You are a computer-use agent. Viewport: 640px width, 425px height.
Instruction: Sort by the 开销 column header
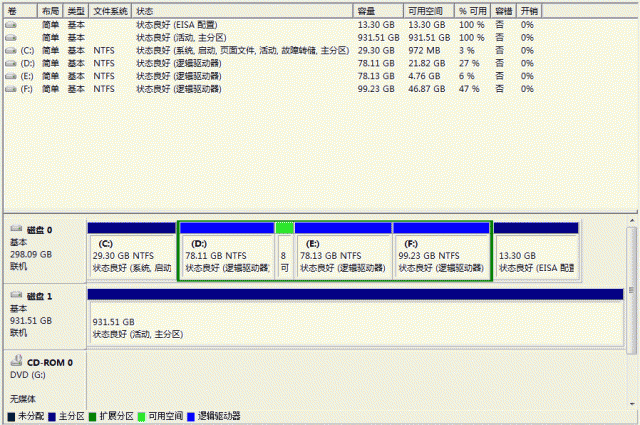529,11
